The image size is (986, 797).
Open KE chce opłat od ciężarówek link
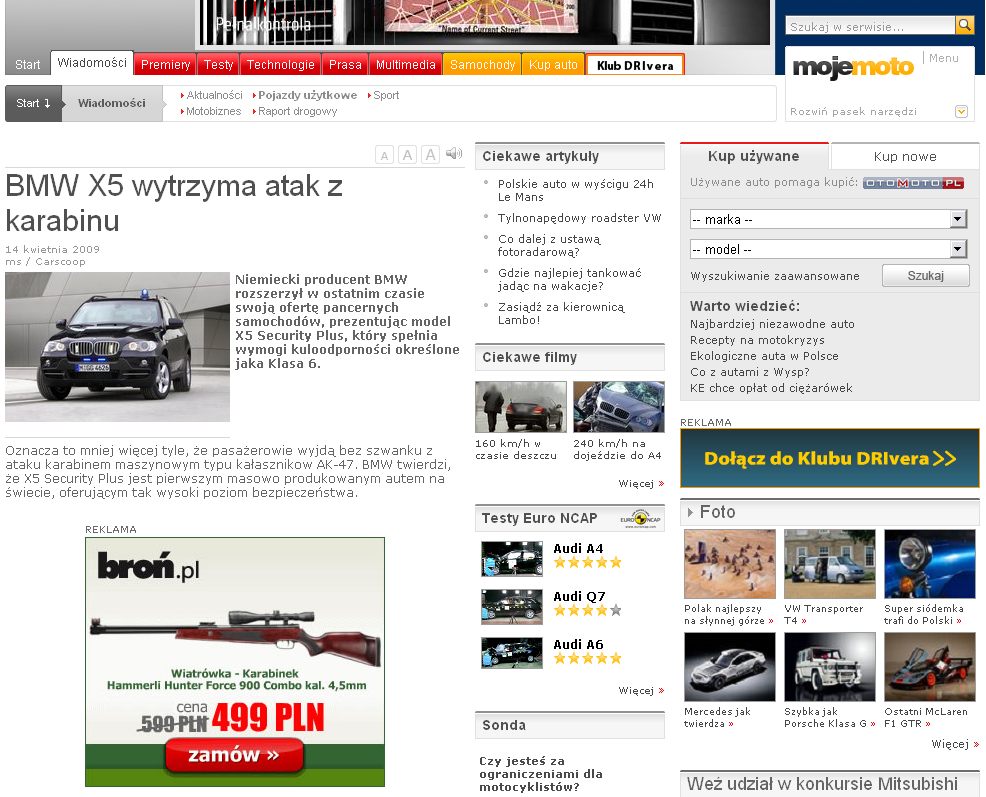pos(771,388)
